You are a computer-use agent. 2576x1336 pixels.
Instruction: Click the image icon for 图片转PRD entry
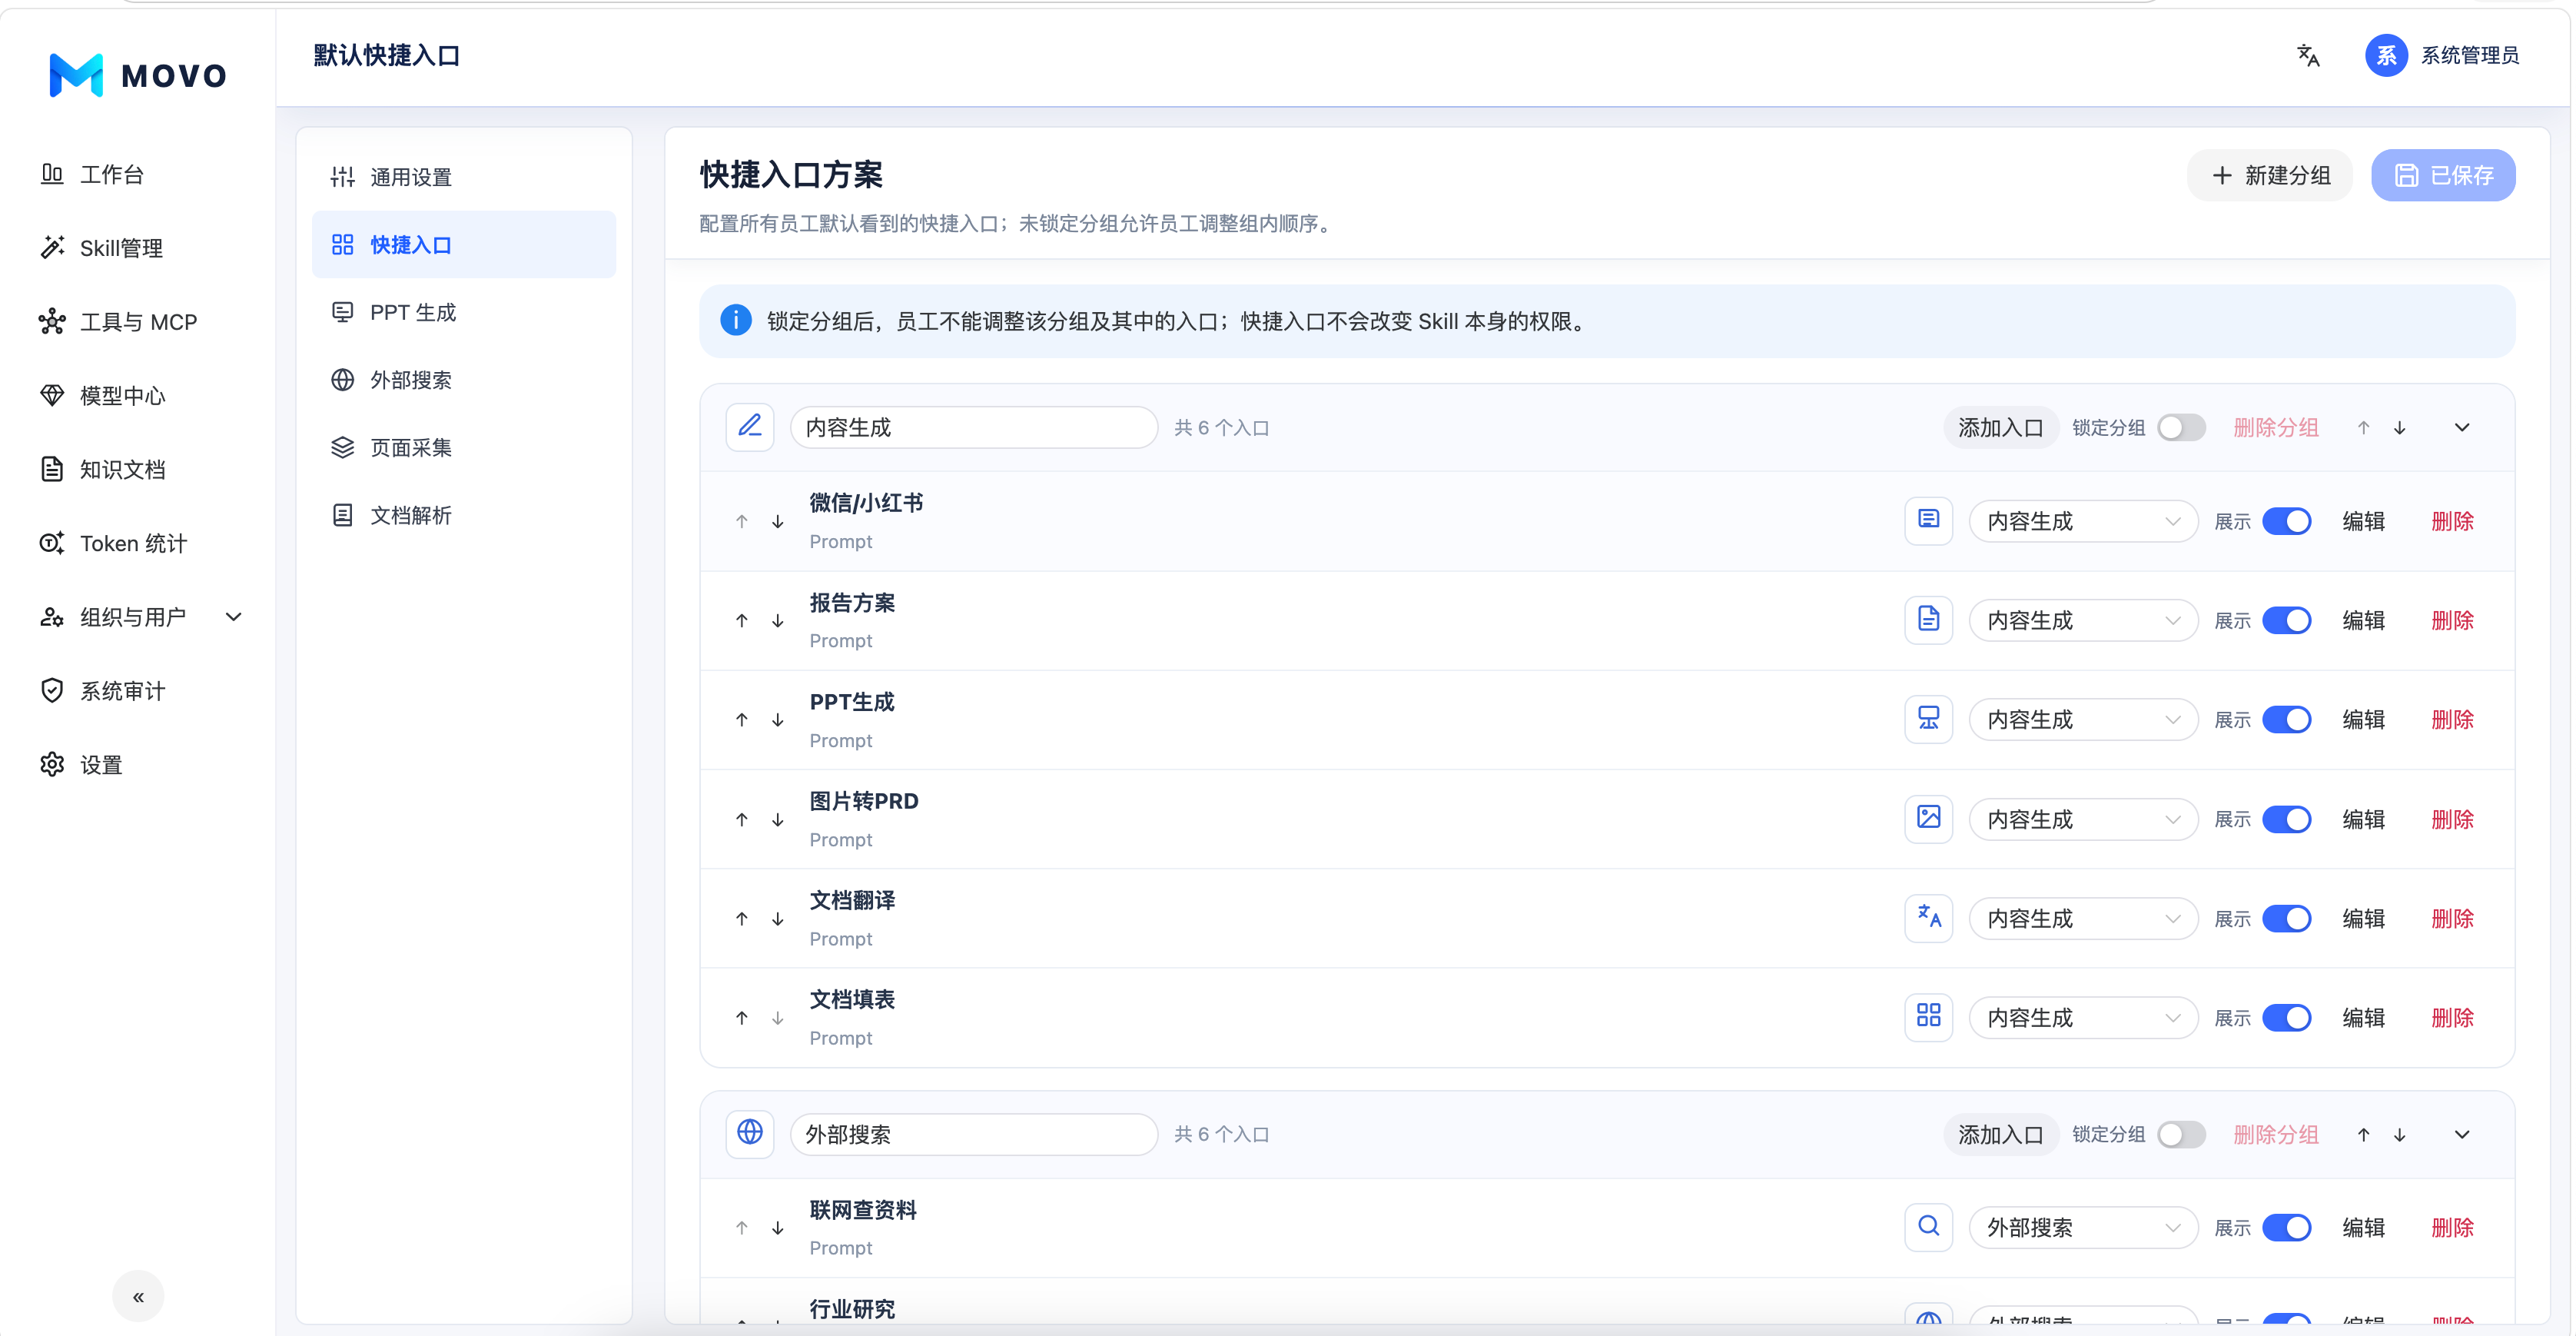[x=1928, y=818]
